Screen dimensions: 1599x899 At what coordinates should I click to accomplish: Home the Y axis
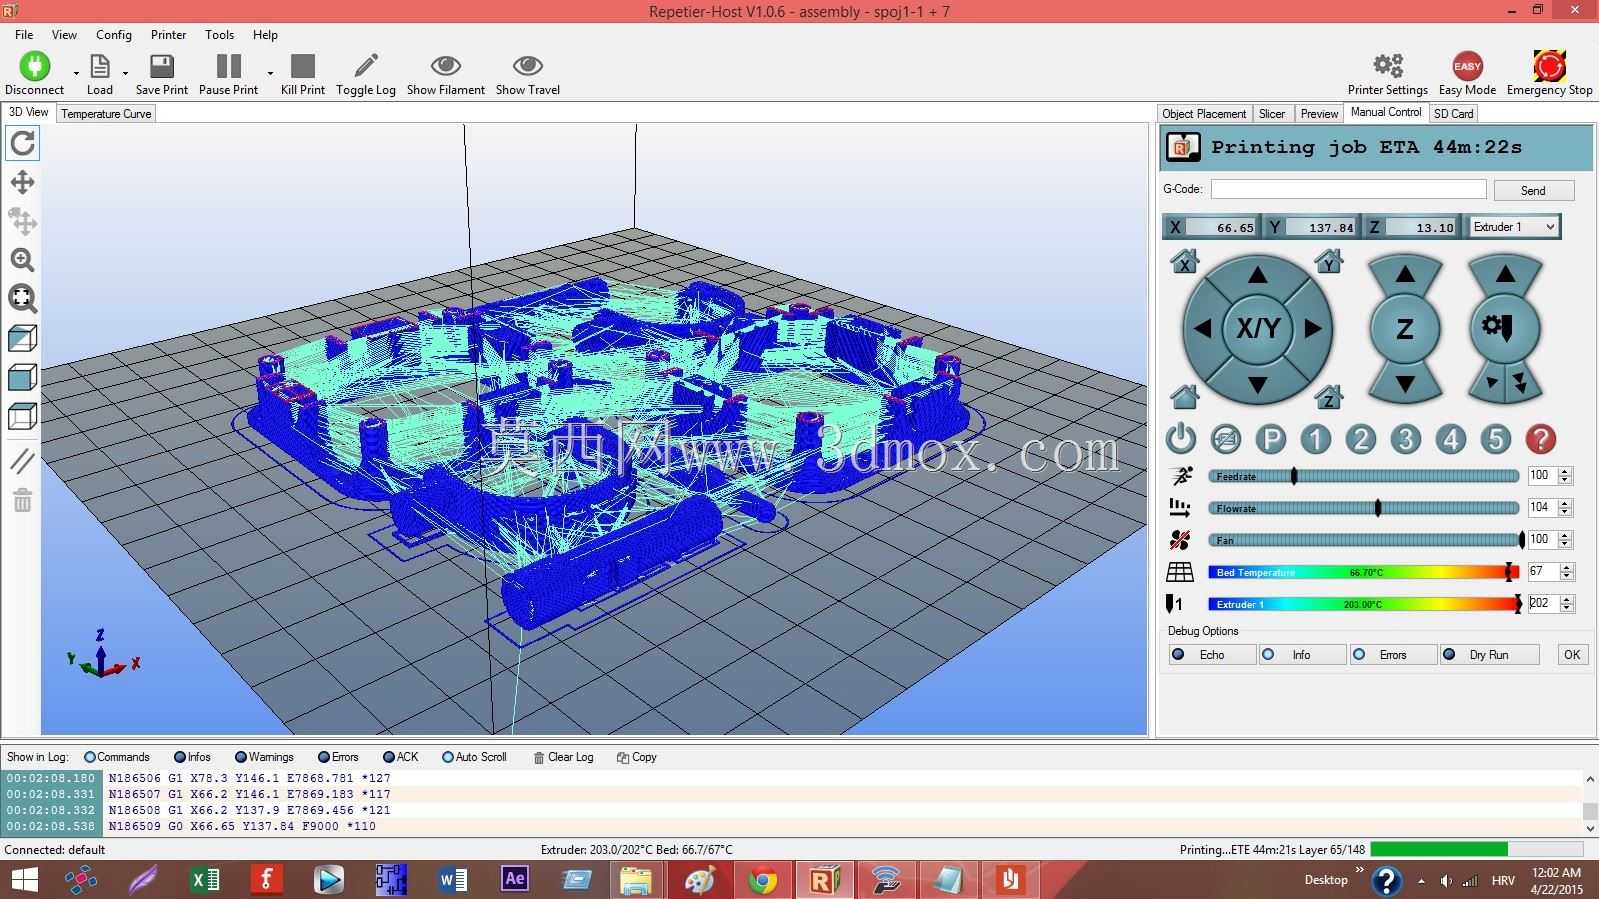[1329, 262]
